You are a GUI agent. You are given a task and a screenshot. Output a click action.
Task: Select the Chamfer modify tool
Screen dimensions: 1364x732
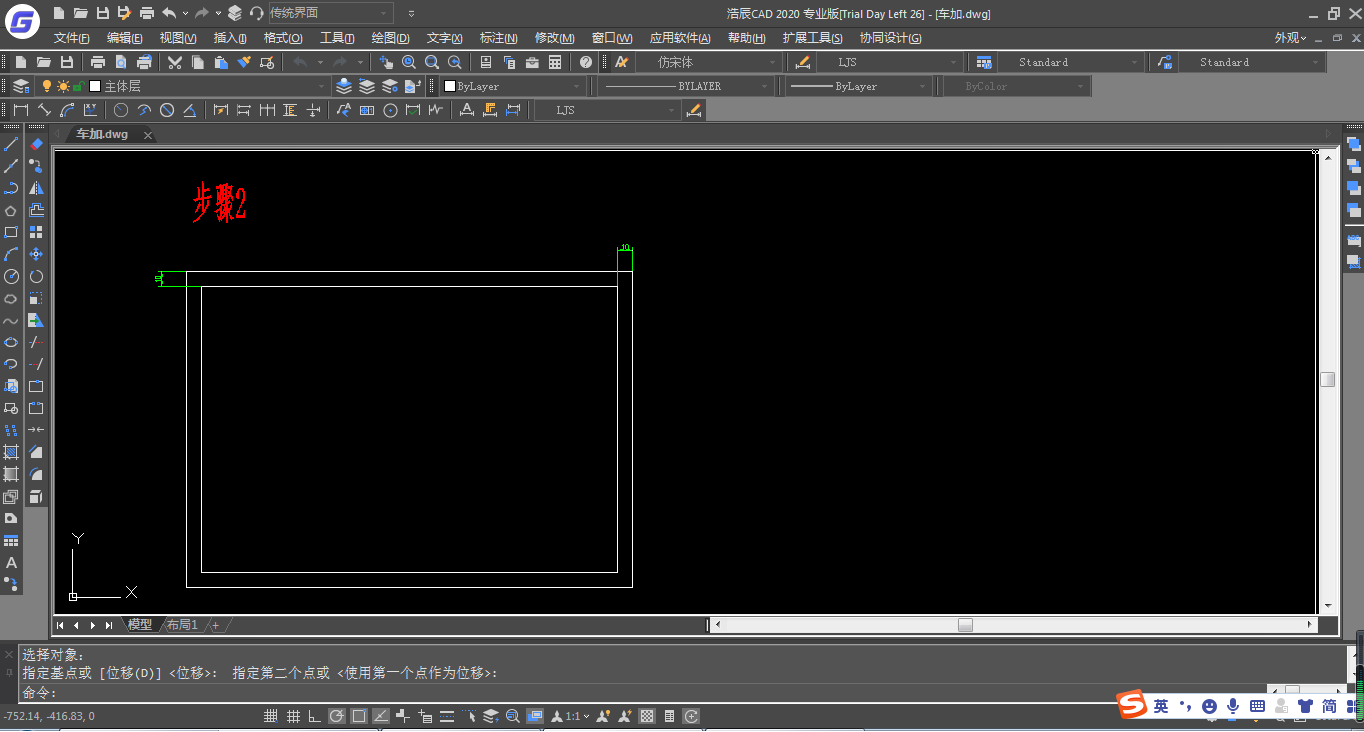[36, 452]
